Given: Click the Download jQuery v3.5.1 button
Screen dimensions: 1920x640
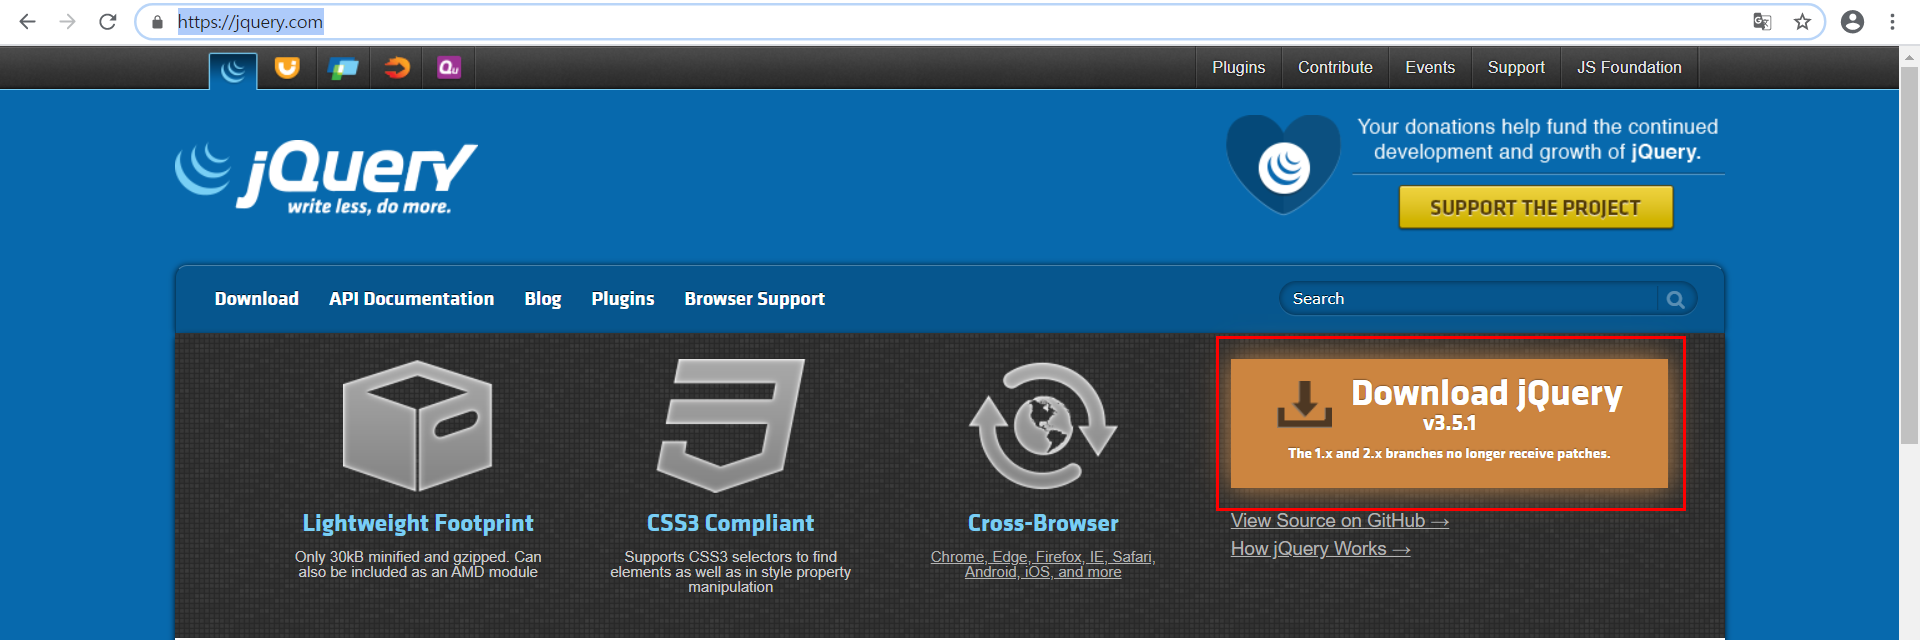Looking at the screenshot, I should coord(1449,423).
